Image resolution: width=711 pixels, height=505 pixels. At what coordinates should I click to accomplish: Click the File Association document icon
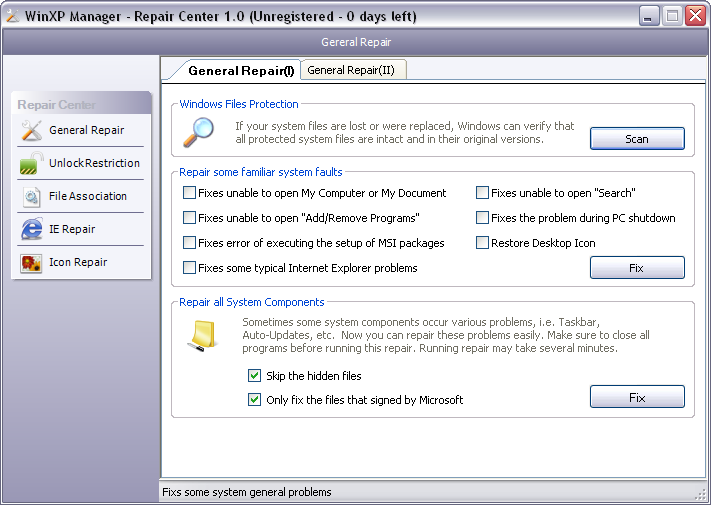31,196
